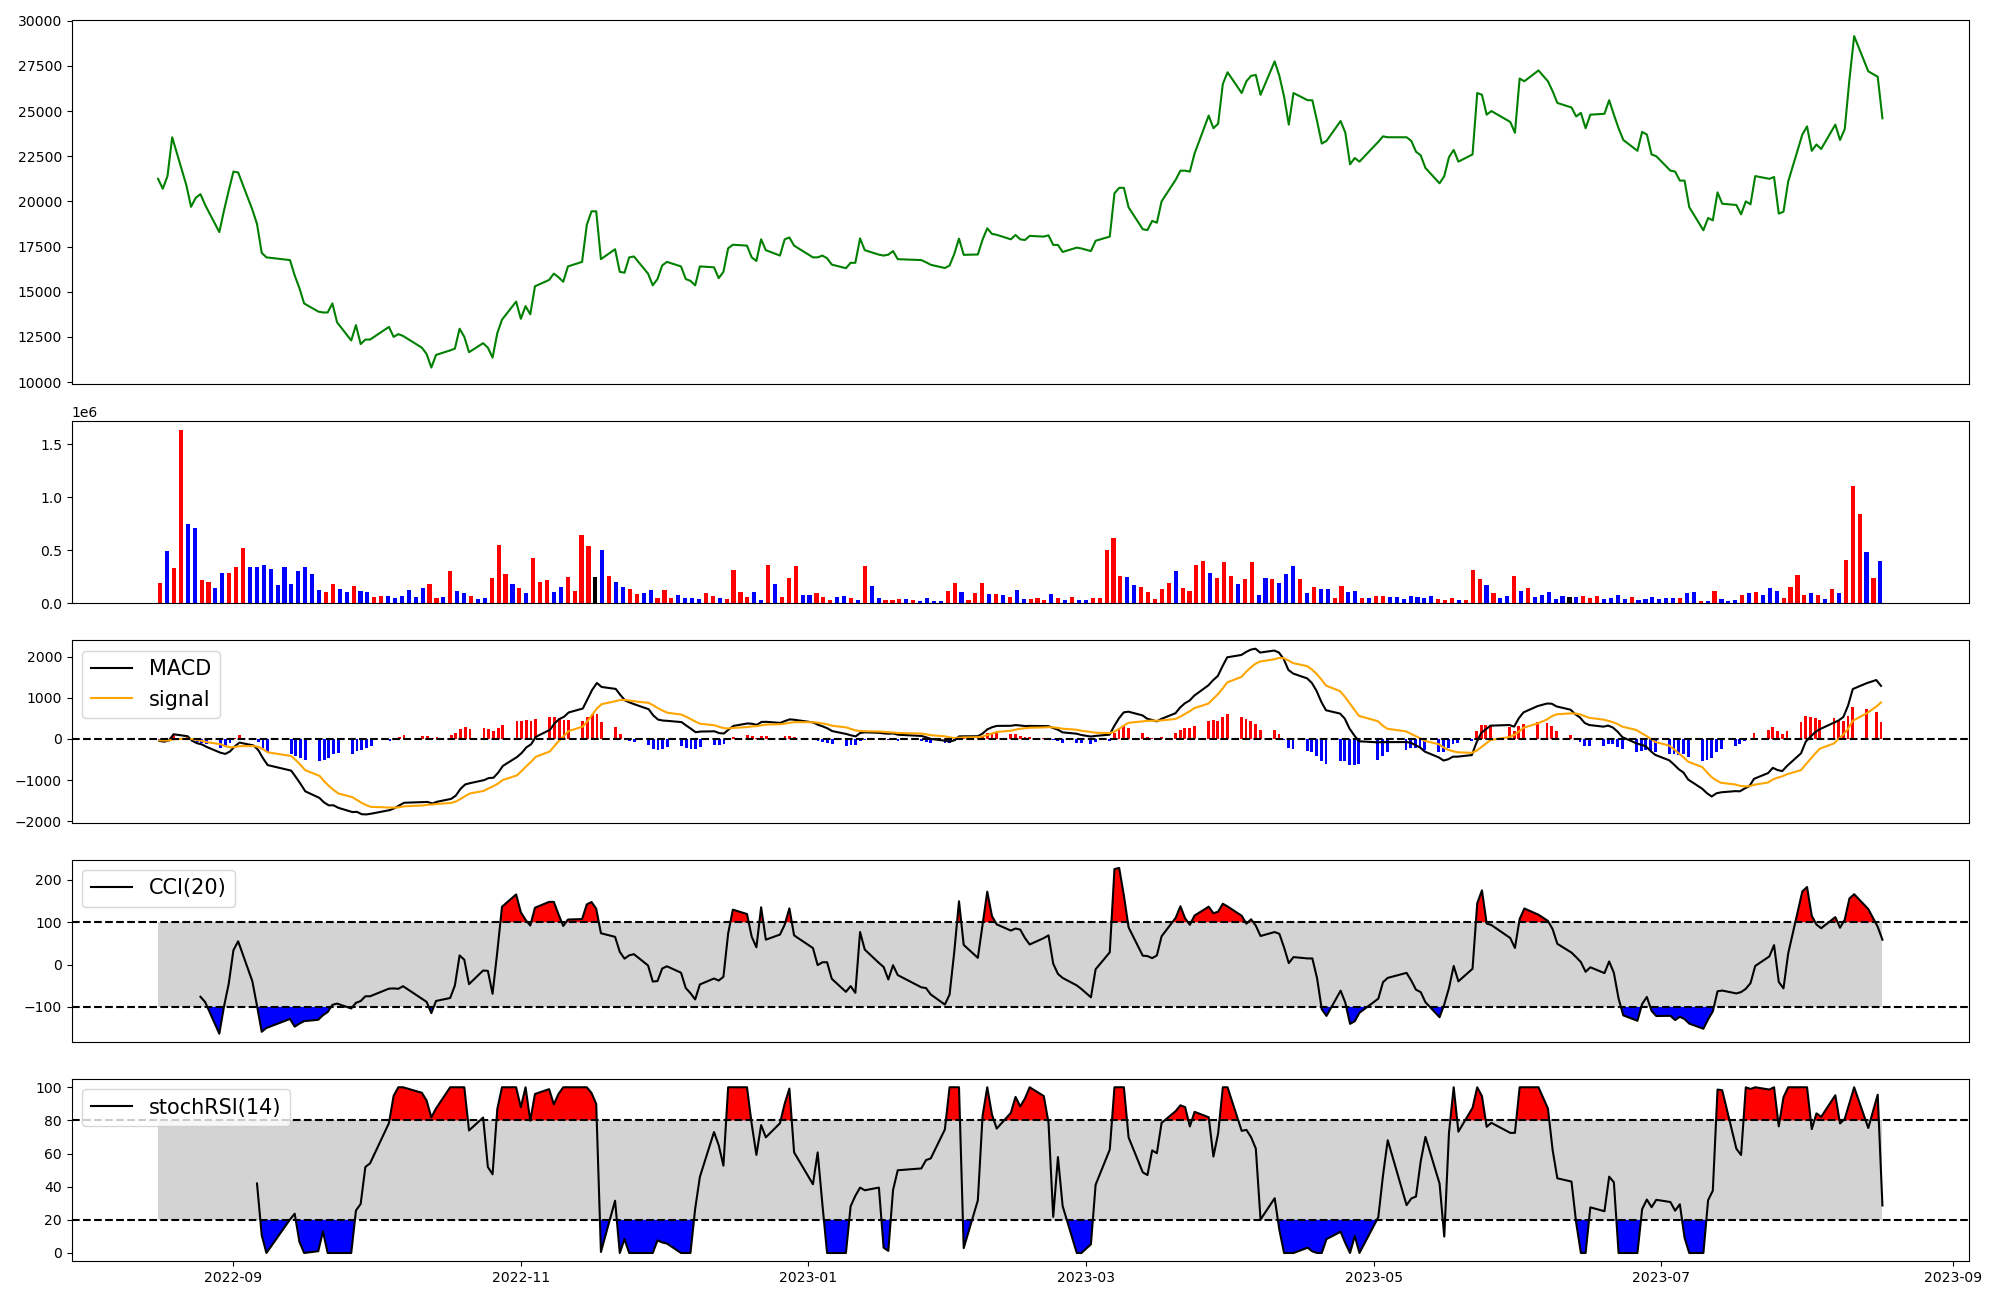Click the −2000 MACD axis tick label
This screenshot has width=2000, height=1300.
(x=38, y=822)
